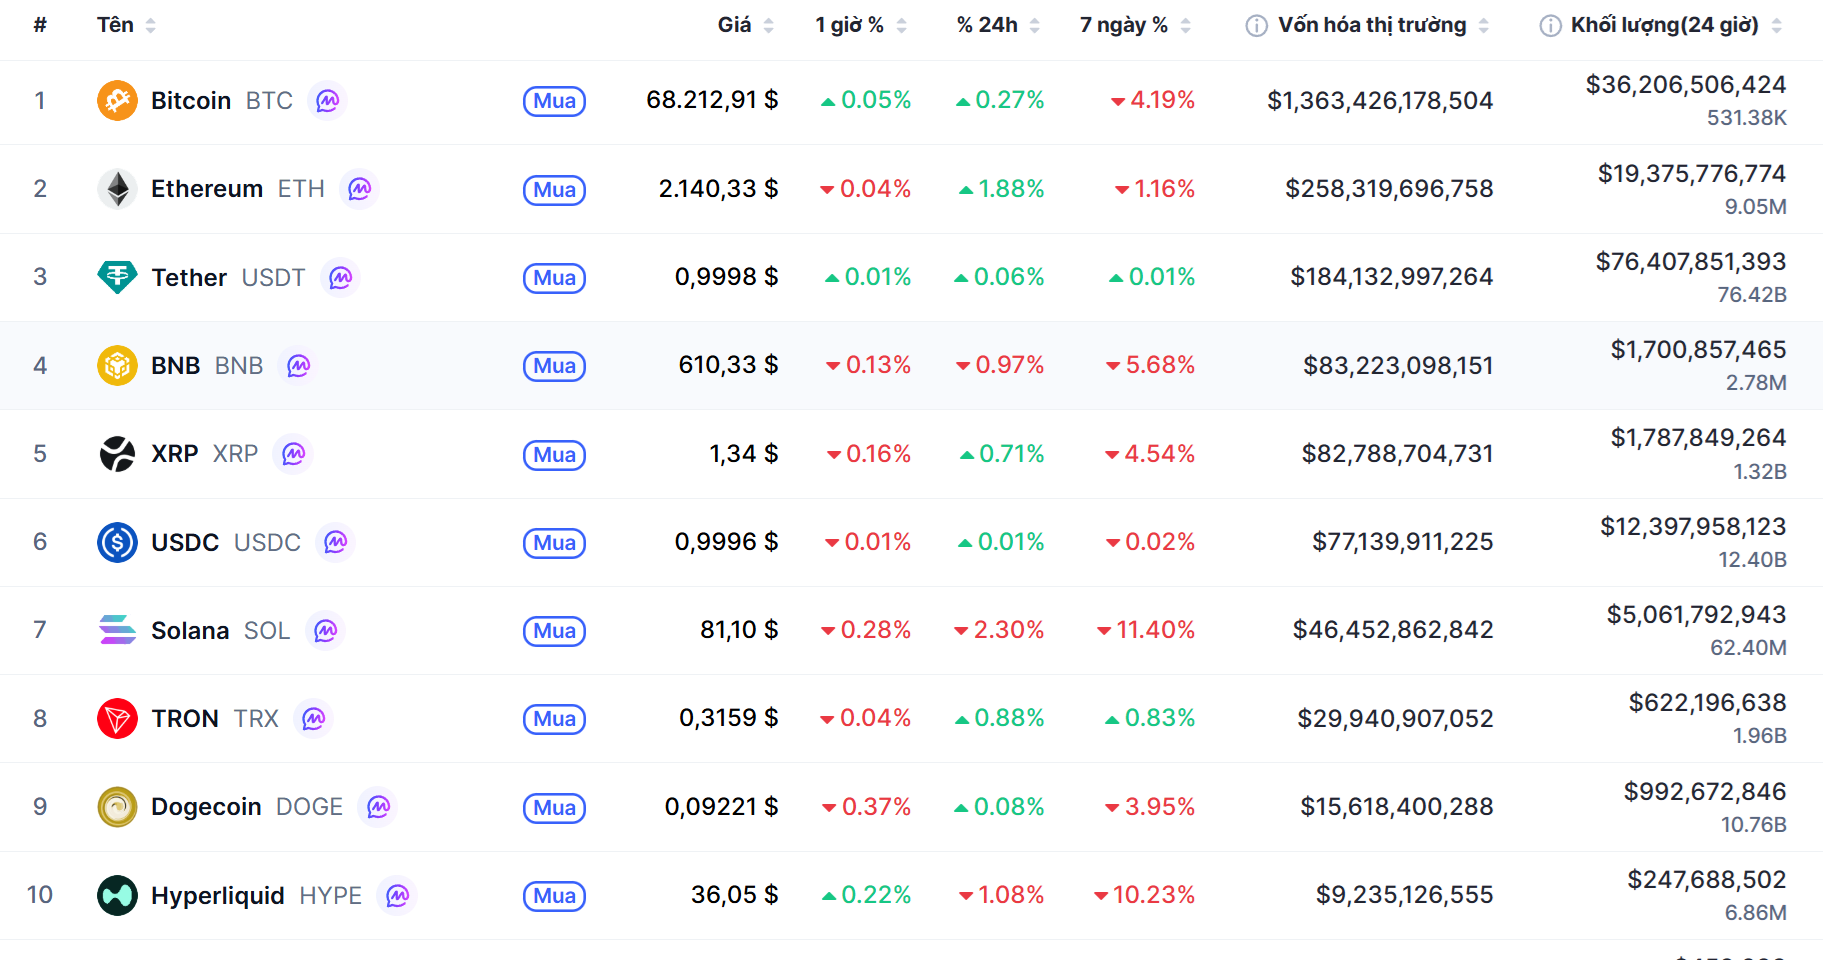Viewport: 1823px width, 960px height.
Task: Open the USDC coin name link
Action: pyautogui.click(x=185, y=542)
